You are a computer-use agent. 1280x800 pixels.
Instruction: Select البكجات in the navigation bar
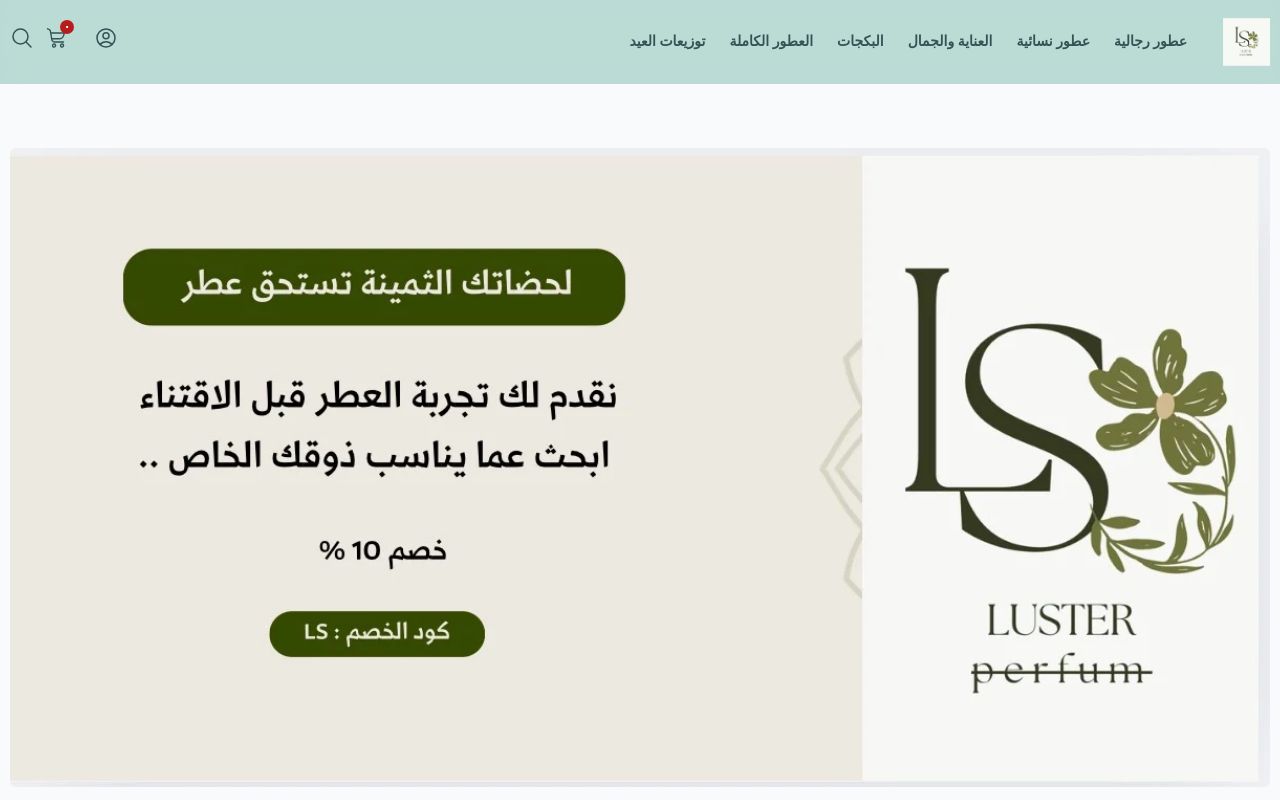[860, 41]
